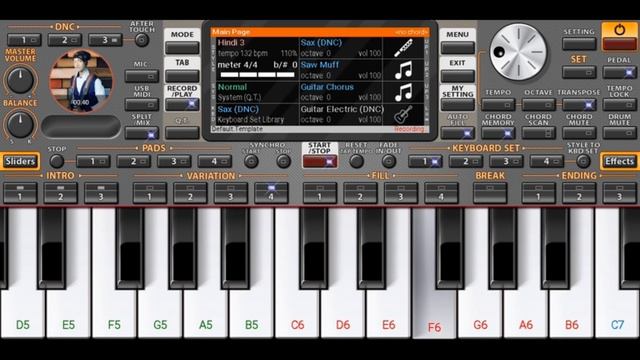Image resolution: width=640 pixels, height=360 pixels.
Task: Click the flute icon for Sax (DNC)
Action: click(403, 48)
